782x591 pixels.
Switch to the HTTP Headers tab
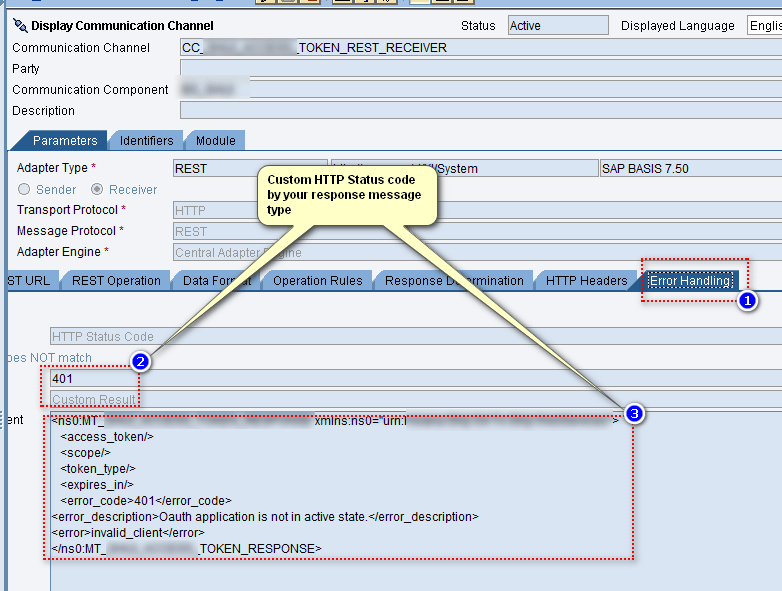click(586, 281)
